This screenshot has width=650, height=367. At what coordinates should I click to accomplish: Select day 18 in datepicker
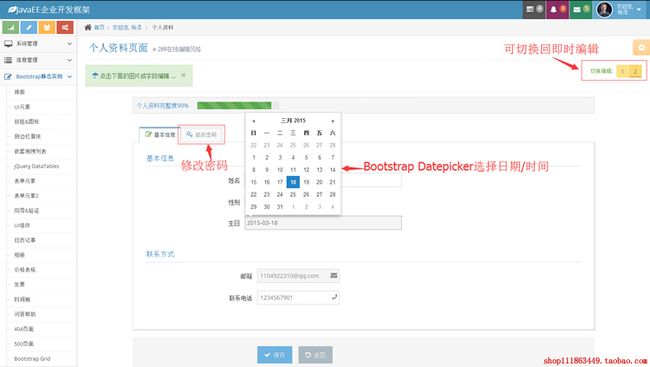tap(293, 182)
